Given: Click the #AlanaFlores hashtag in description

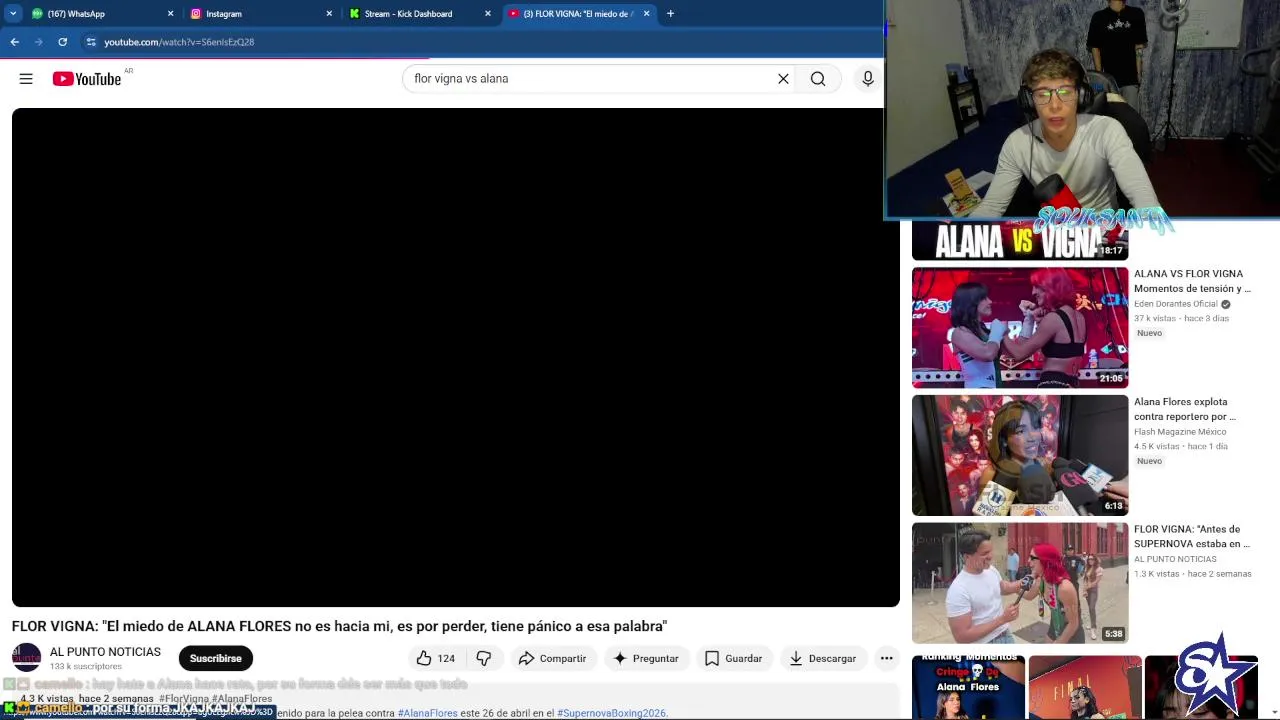Looking at the screenshot, I should 428,713.
